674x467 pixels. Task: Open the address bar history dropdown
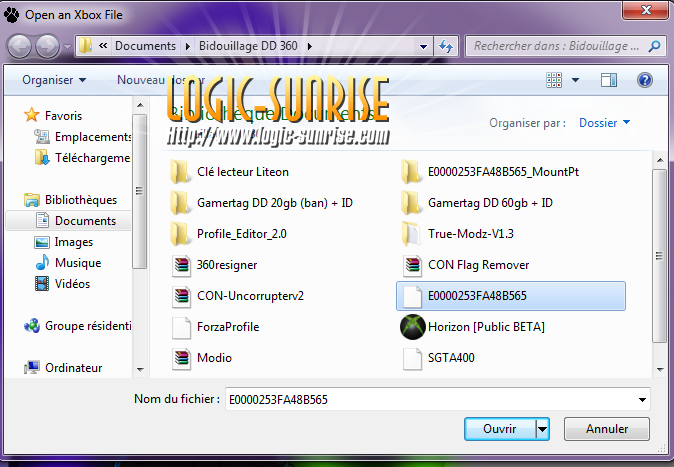(x=423, y=46)
